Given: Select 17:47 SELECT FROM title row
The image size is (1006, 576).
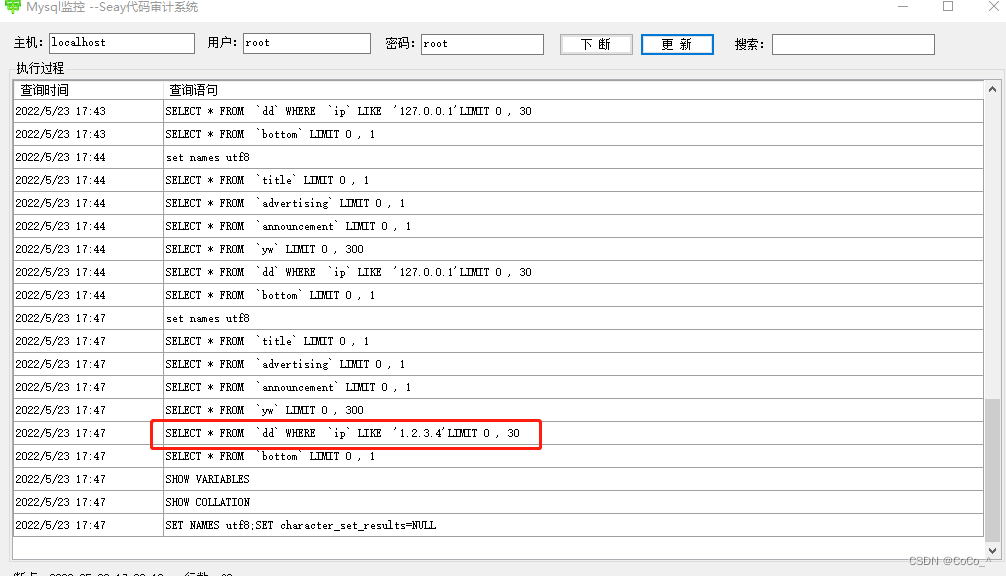Looking at the screenshot, I should 499,341.
